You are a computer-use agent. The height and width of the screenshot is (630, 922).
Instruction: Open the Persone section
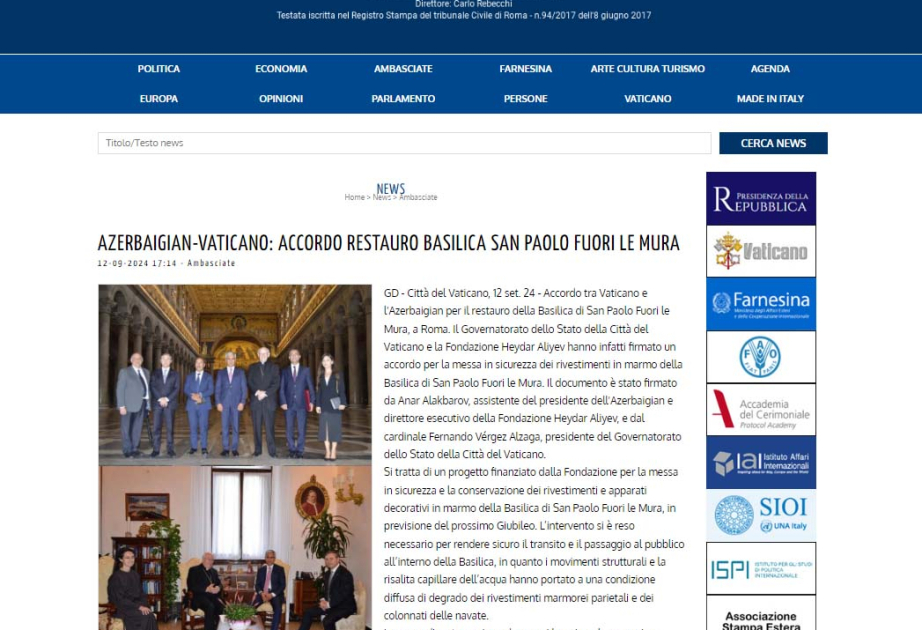point(526,99)
